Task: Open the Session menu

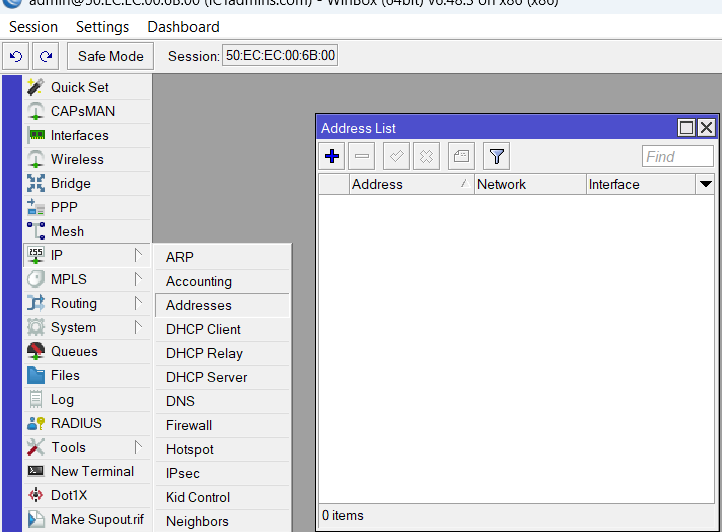Action: coord(33,27)
